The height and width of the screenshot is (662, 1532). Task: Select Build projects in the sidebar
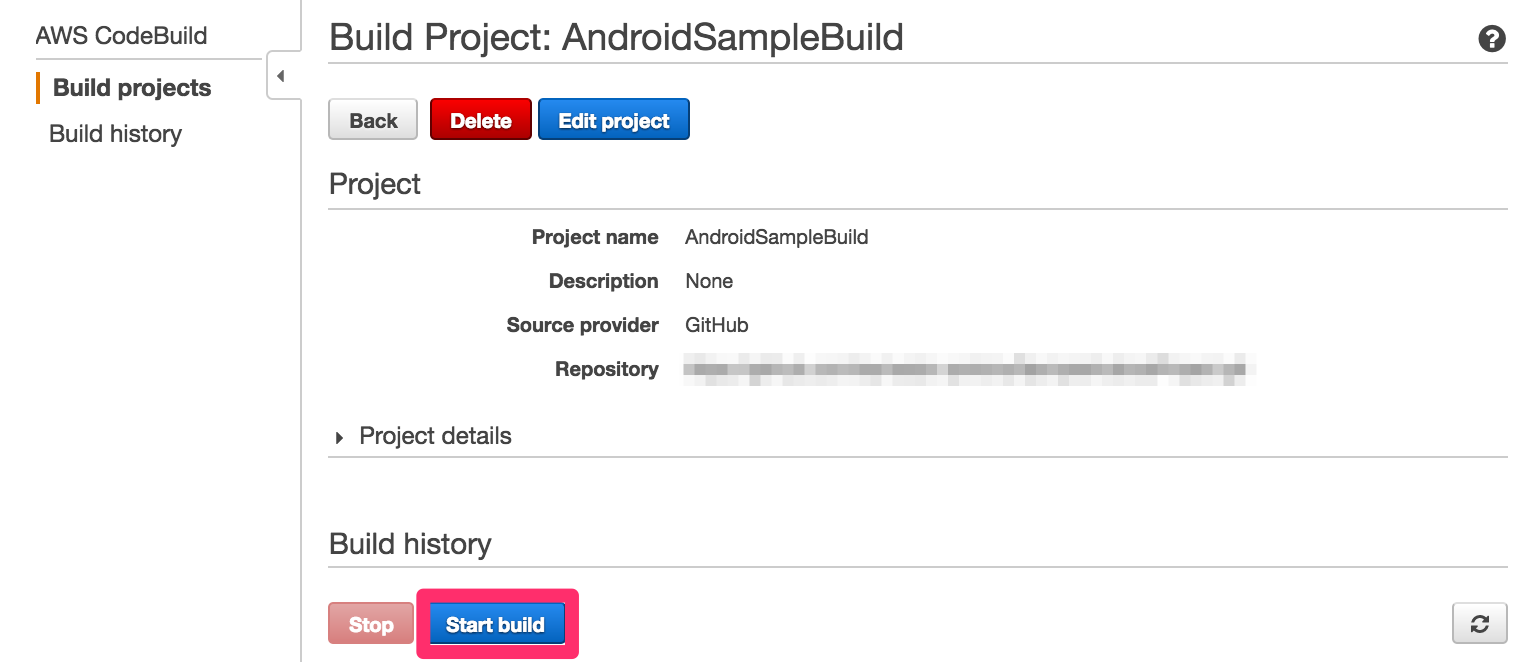[x=134, y=88]
